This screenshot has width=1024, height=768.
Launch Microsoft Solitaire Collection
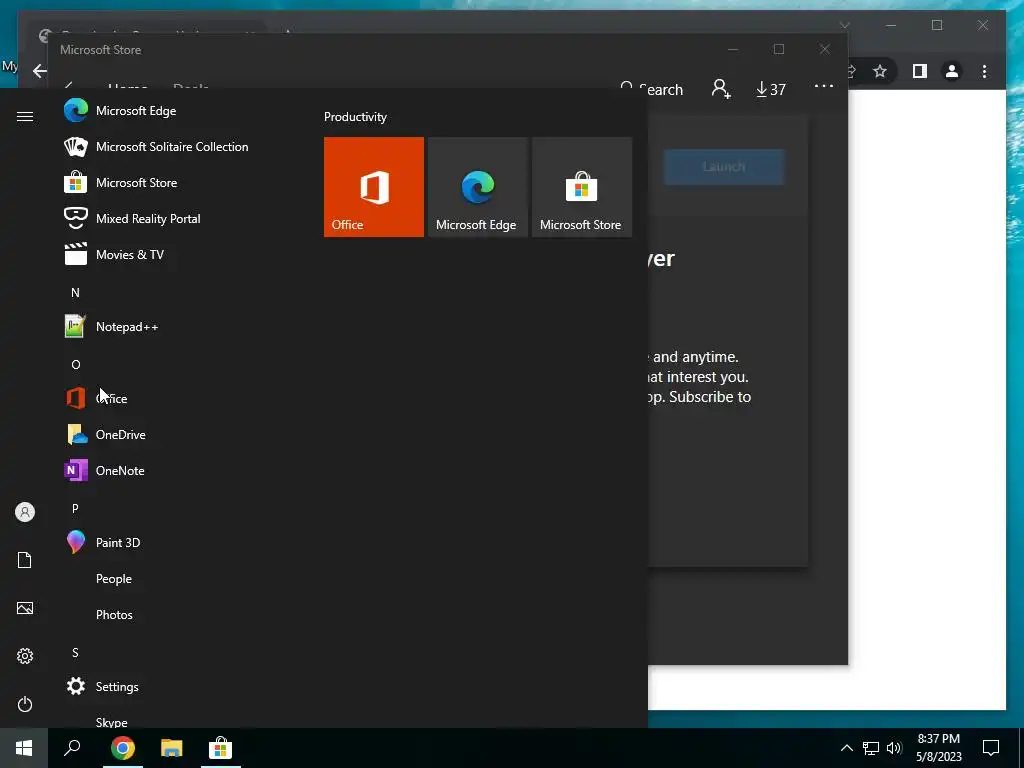coord(157,147)
